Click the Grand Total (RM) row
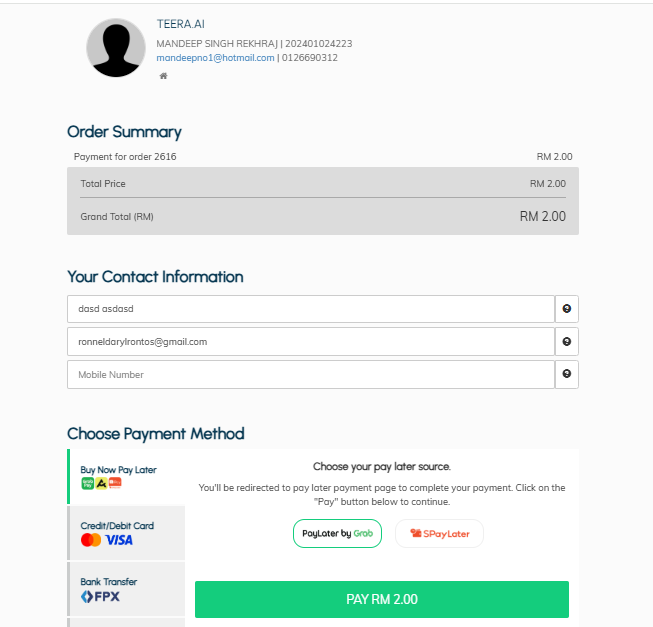The image size is (653, 627). coord(322,217)
